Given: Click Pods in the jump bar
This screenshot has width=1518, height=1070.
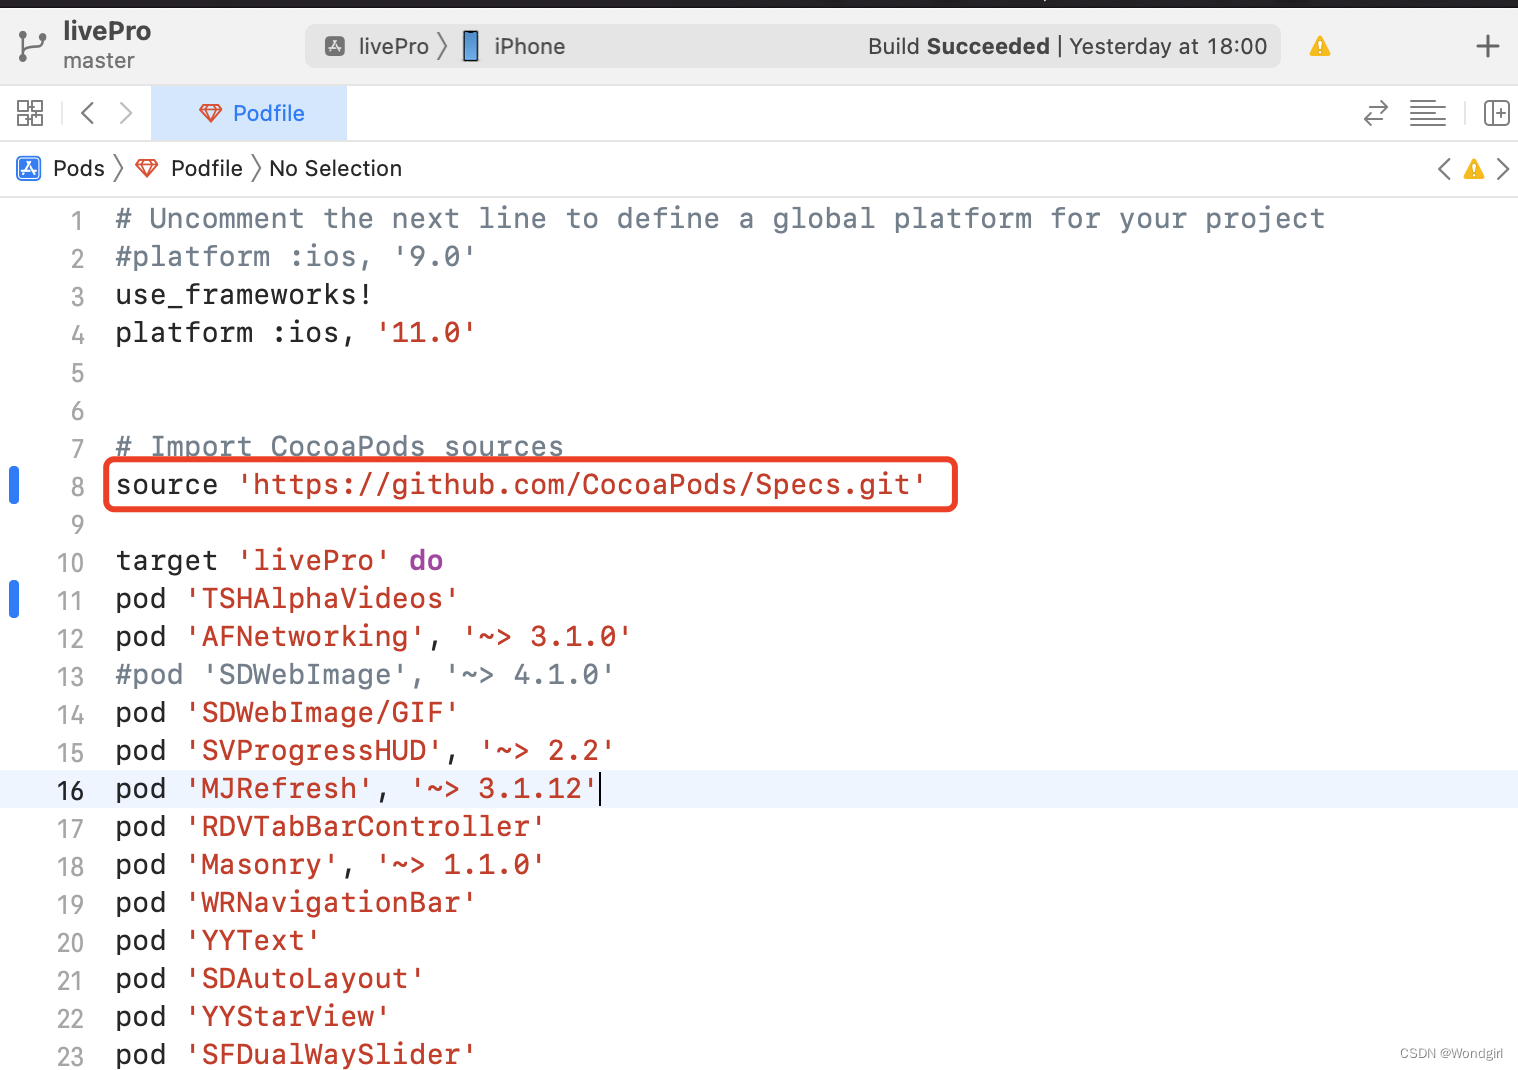Looking at the screenshot, I should click(62, 168).
